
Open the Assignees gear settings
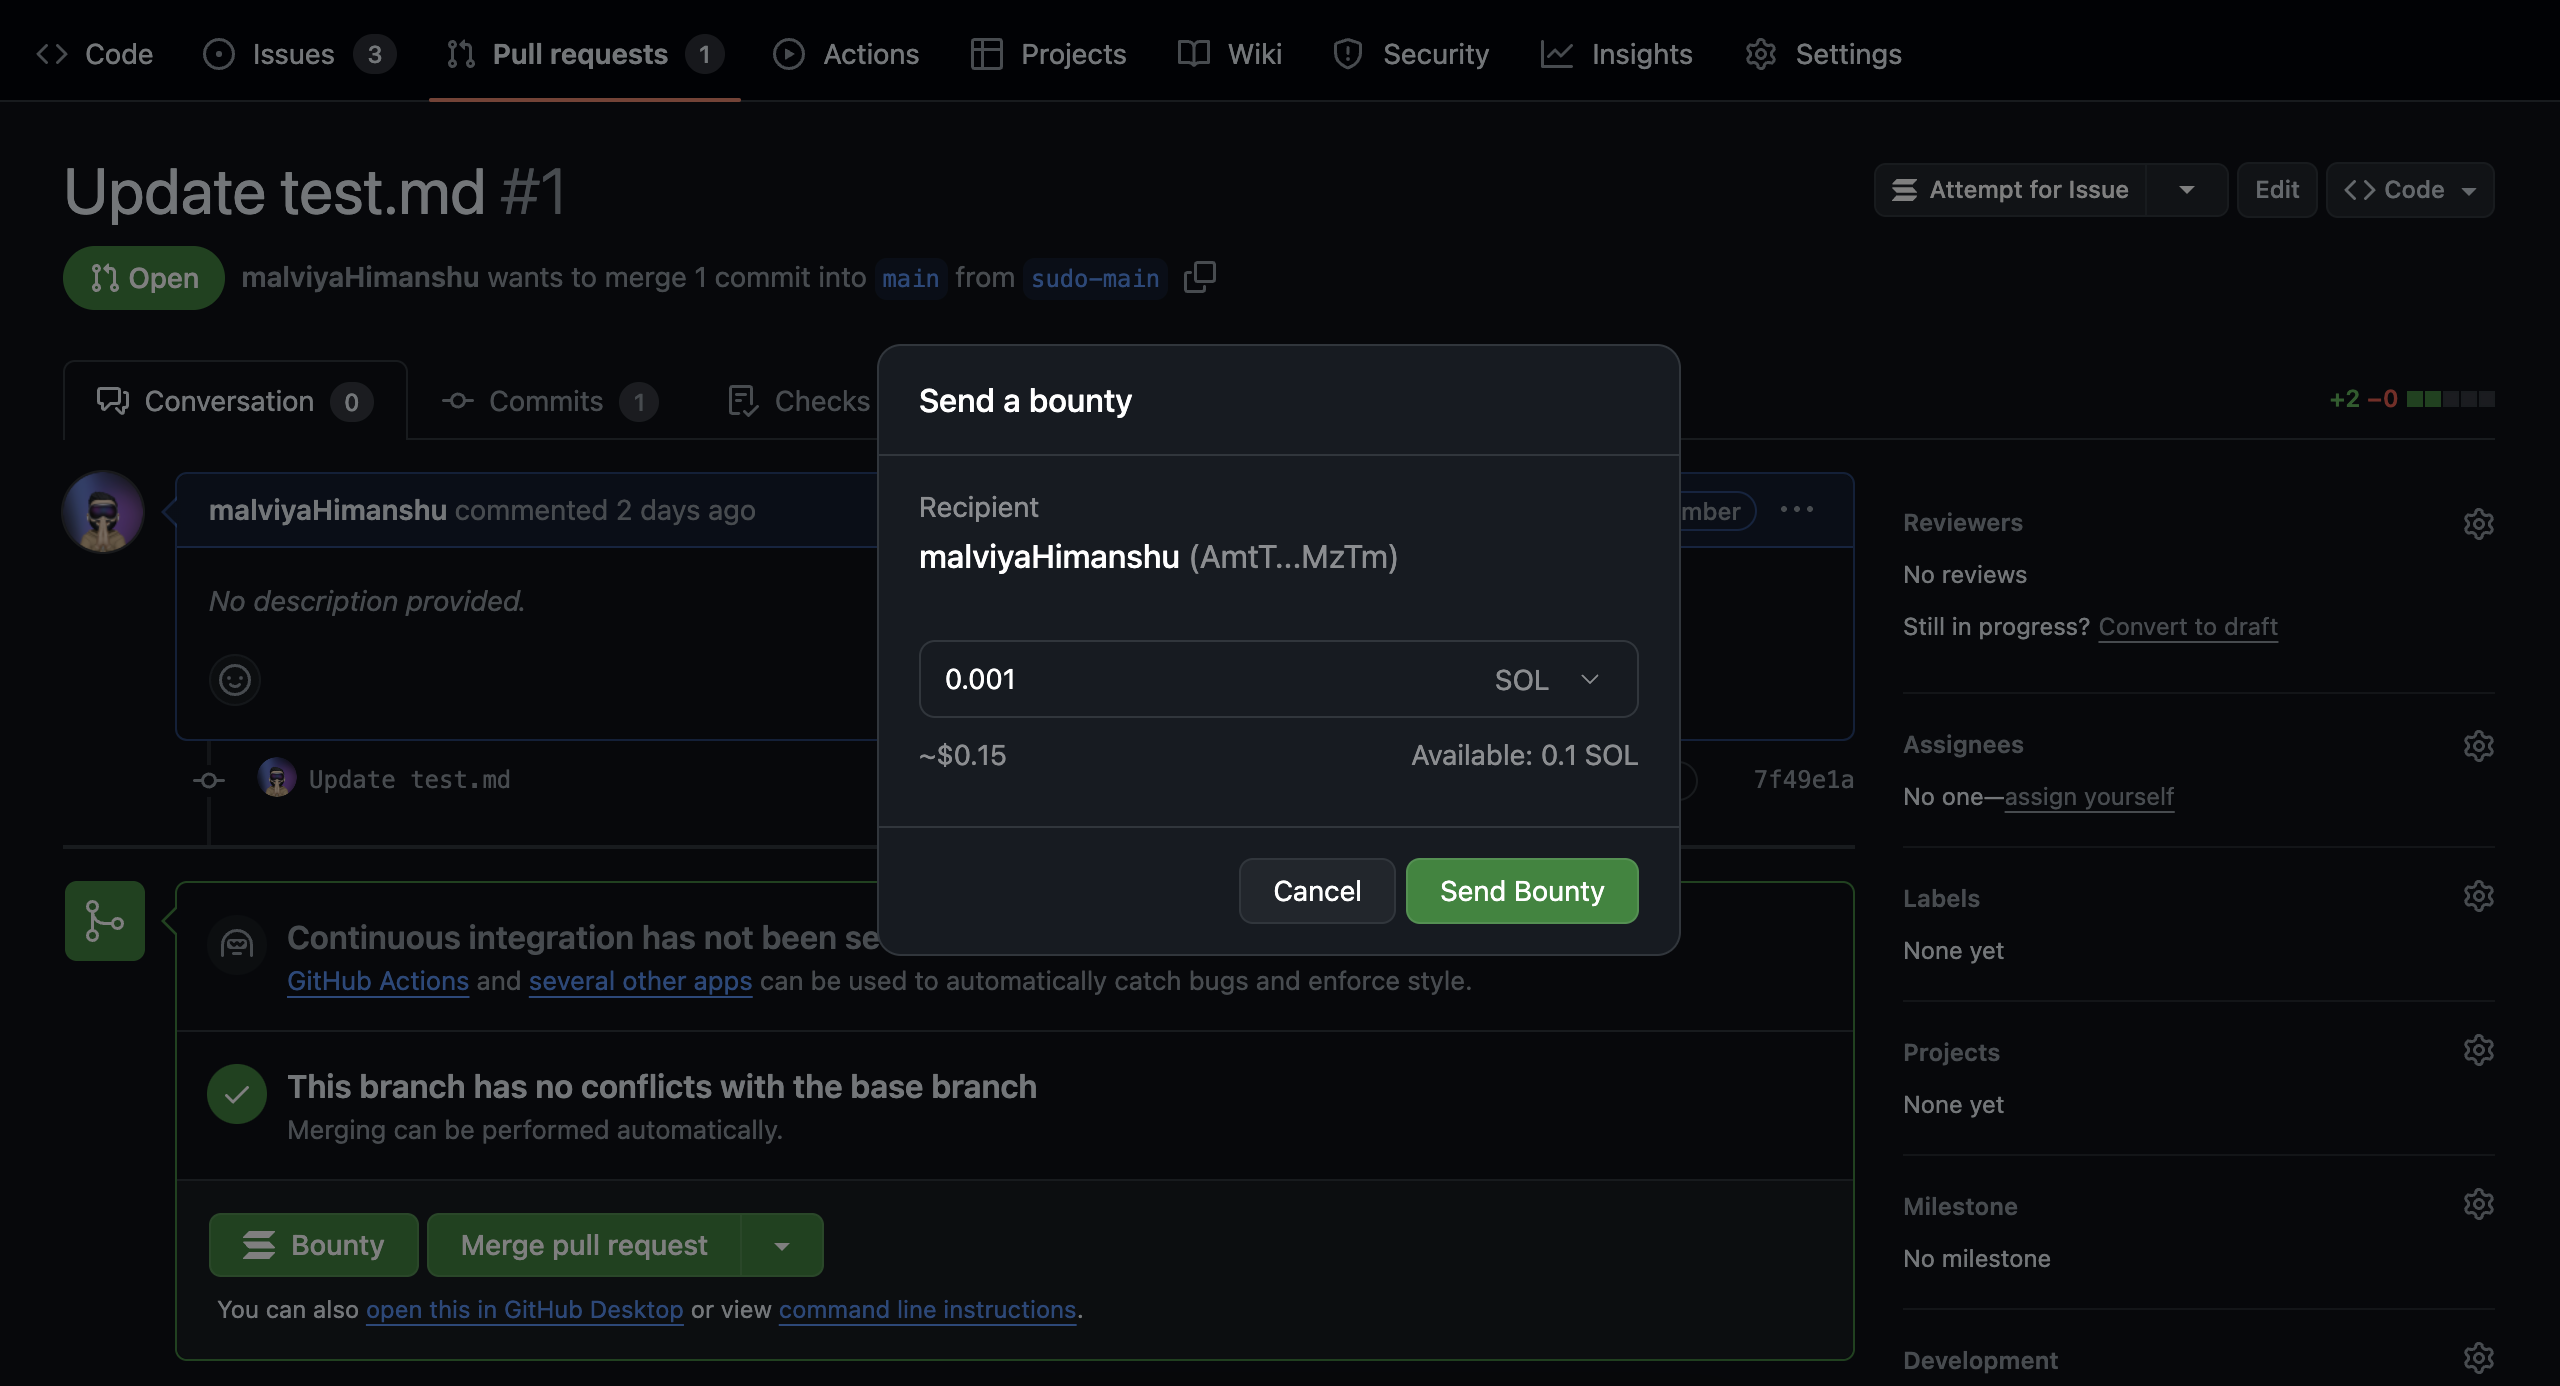point(2478,745)
